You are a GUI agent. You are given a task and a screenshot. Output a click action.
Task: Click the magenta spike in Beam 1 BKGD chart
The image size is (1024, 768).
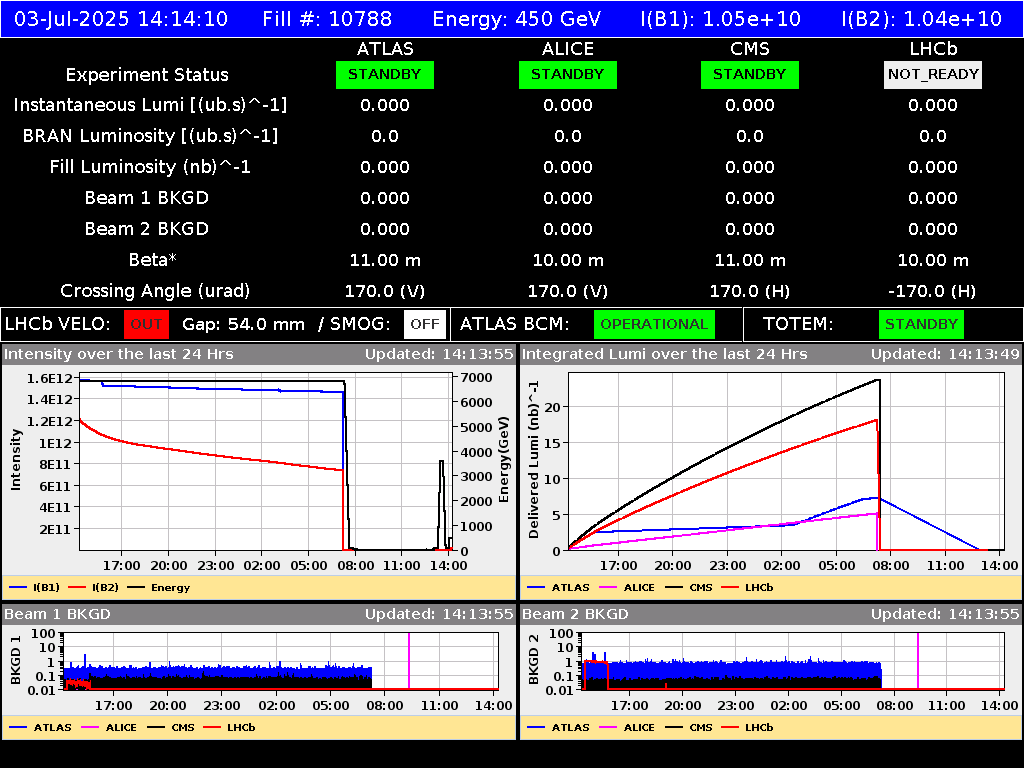point(409,660)
